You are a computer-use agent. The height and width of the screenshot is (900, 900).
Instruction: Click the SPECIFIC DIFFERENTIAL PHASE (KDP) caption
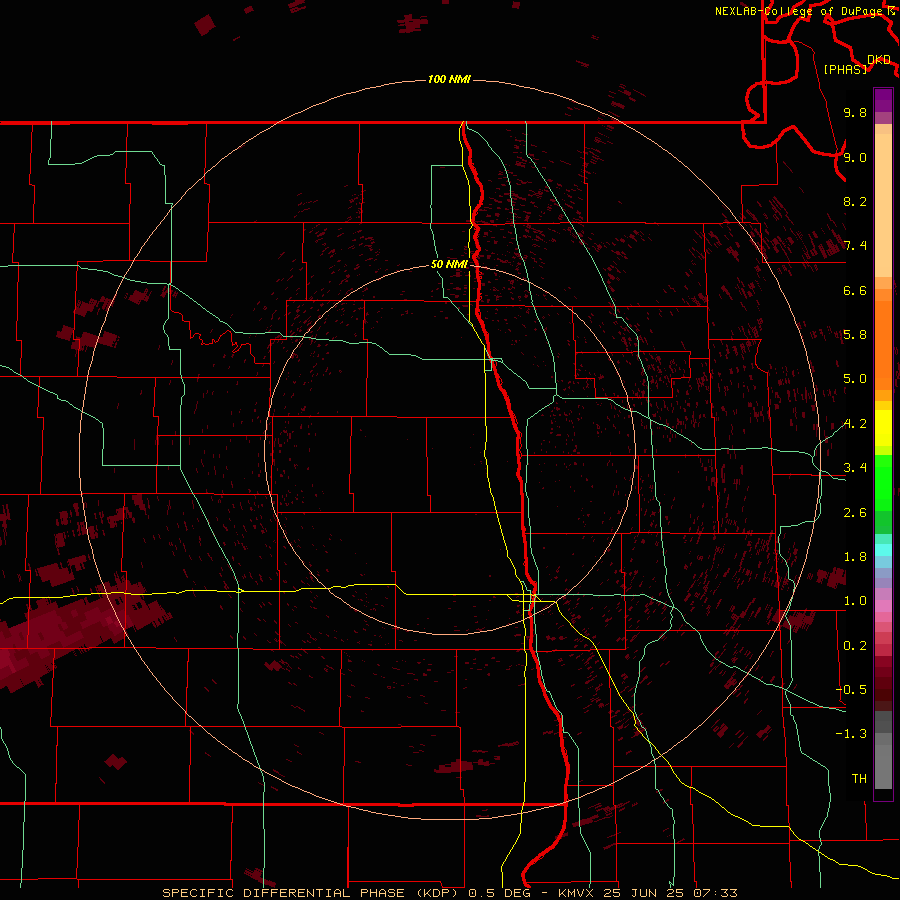310,893
